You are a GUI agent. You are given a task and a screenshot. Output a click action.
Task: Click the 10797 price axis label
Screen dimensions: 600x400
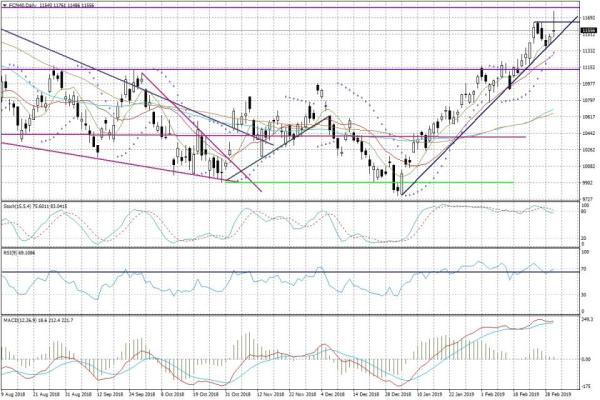[587, 101]
